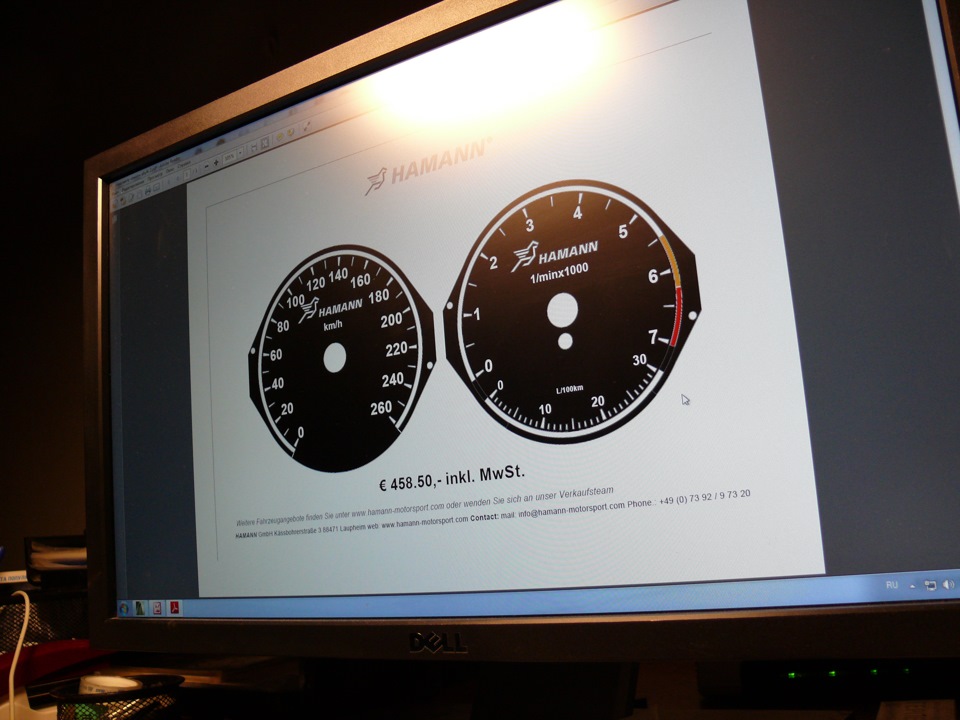Click the info@hamann-motorsport.com email address
The width and height of the screenshot is (960, 720).
(571, 511)
